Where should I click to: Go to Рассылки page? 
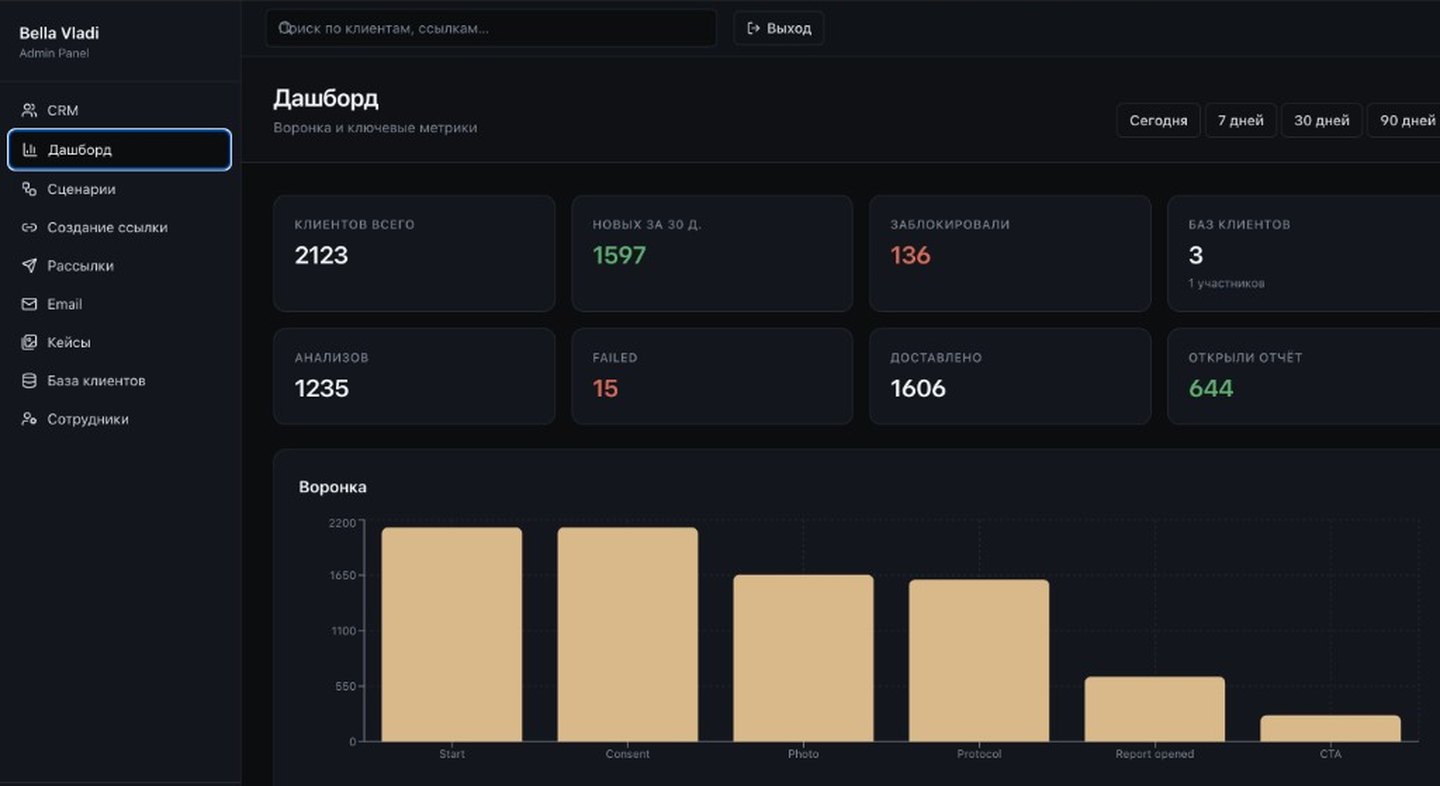coord(120,266)
